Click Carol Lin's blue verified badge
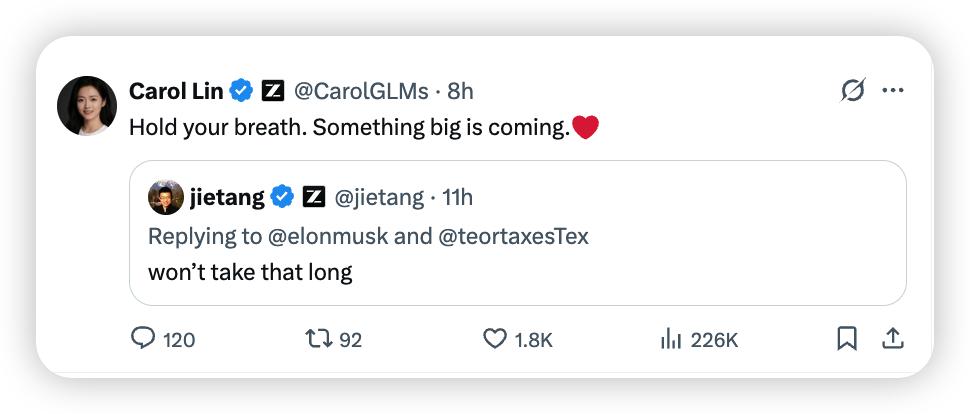 [x=241, y=91]
